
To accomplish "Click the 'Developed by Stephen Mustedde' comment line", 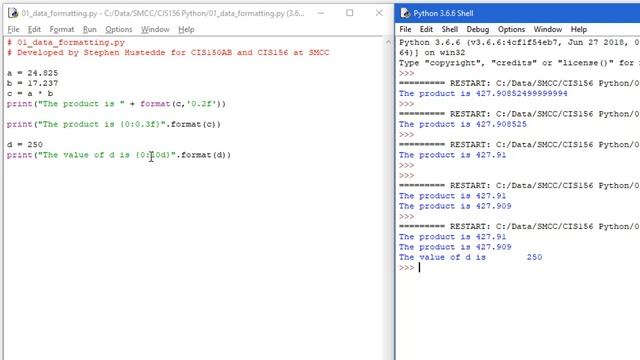I will pyautogui.click(x=168, y=53).
